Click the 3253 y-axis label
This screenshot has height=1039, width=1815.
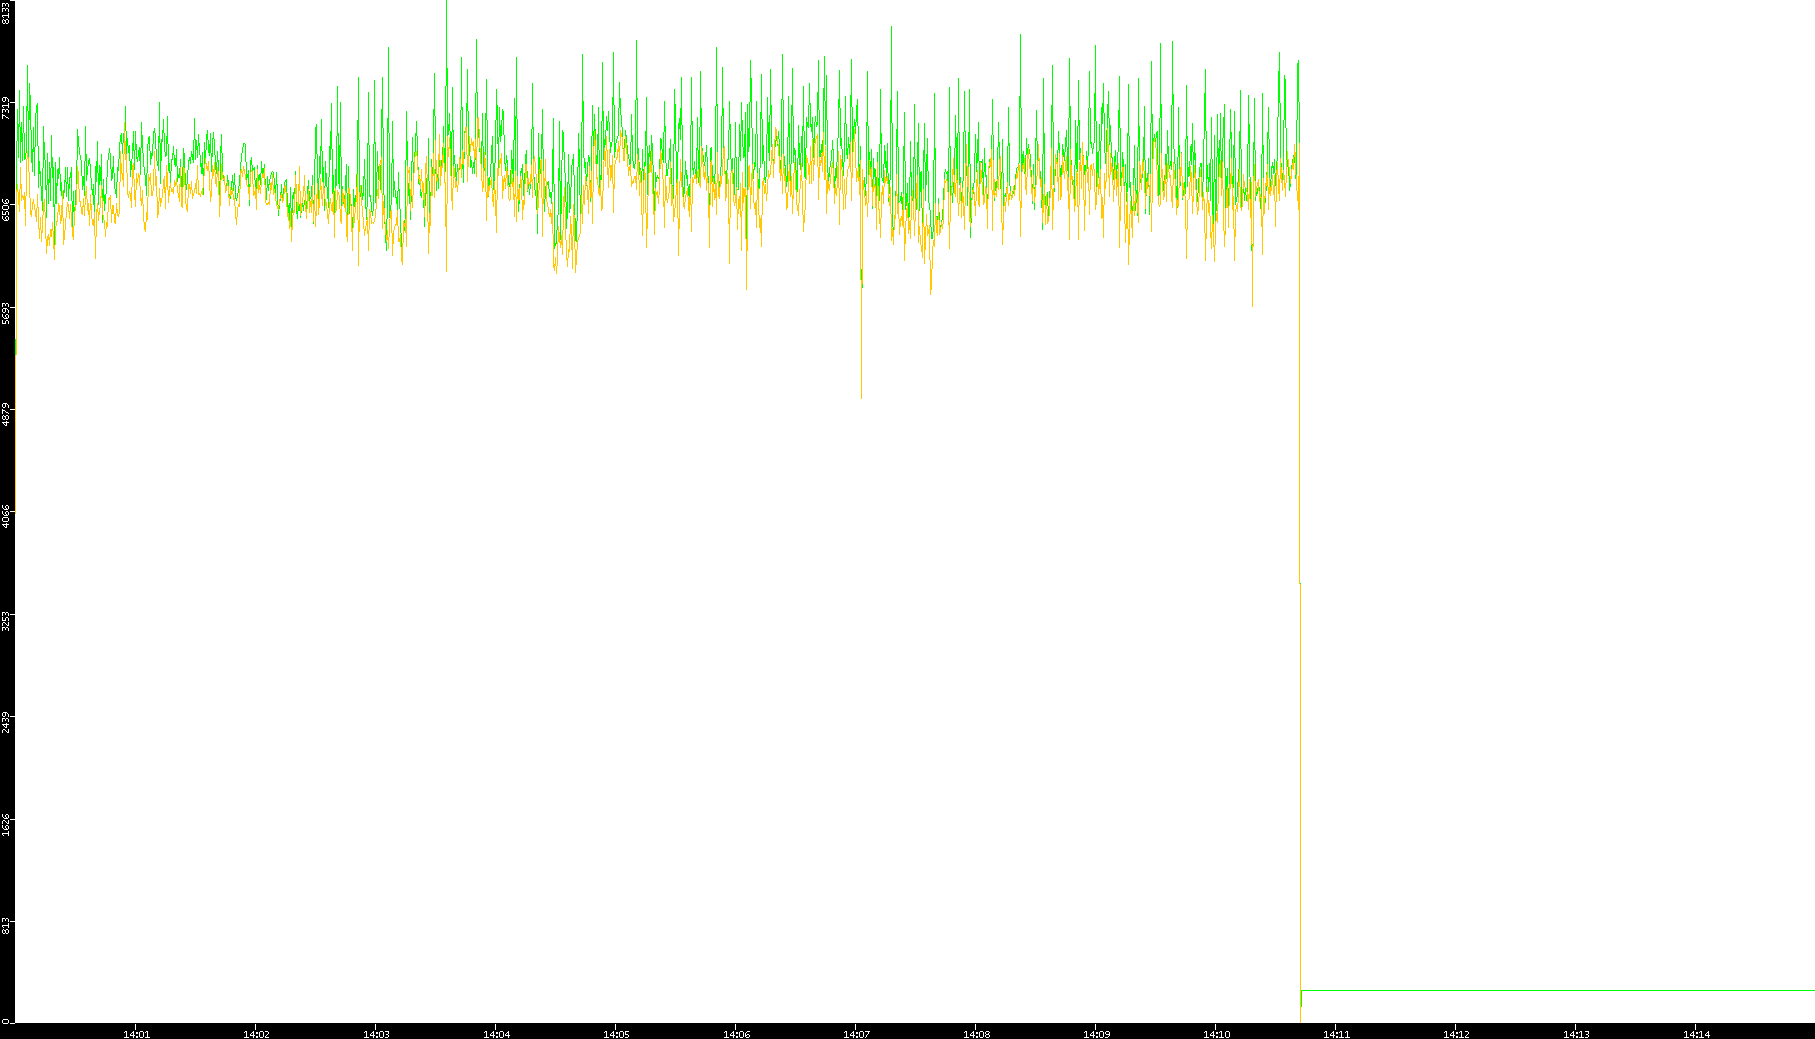[x=6, y=620]
